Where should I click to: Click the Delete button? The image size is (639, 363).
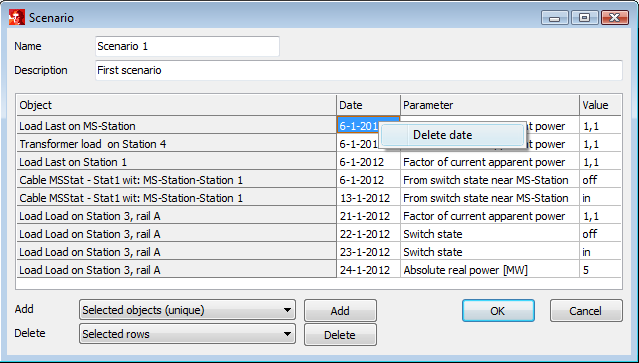tap(340, 335)
